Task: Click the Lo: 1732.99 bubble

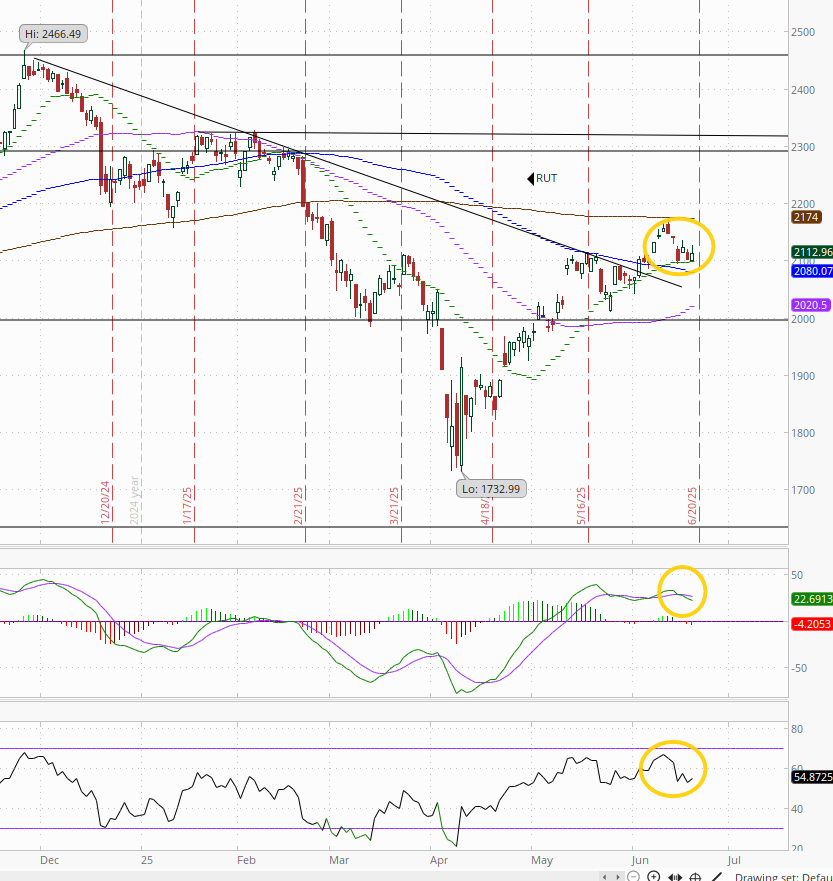Action: click(491, 489)
